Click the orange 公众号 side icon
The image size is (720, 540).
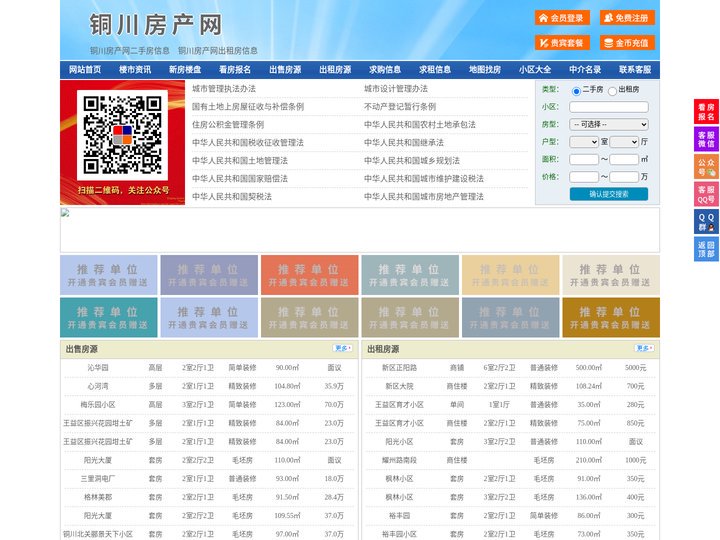(706, 167)
